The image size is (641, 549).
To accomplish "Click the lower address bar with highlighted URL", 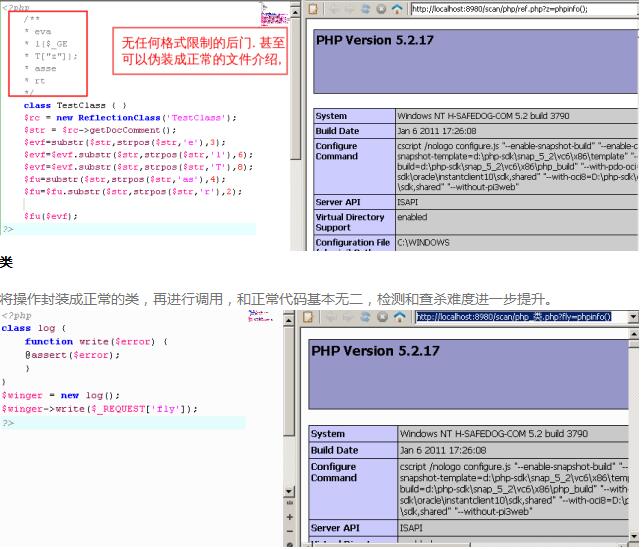I will click(x=521, y=317).
